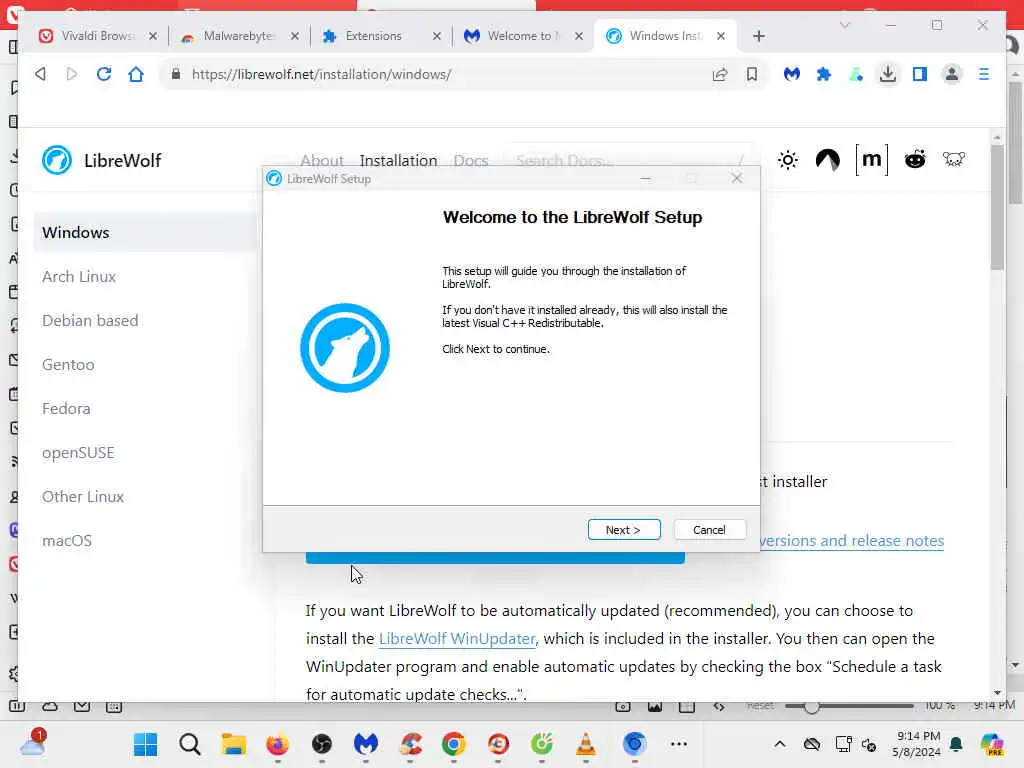
Task: Open the LibreWolf WinUpdater link
Action: click(457, 639)
